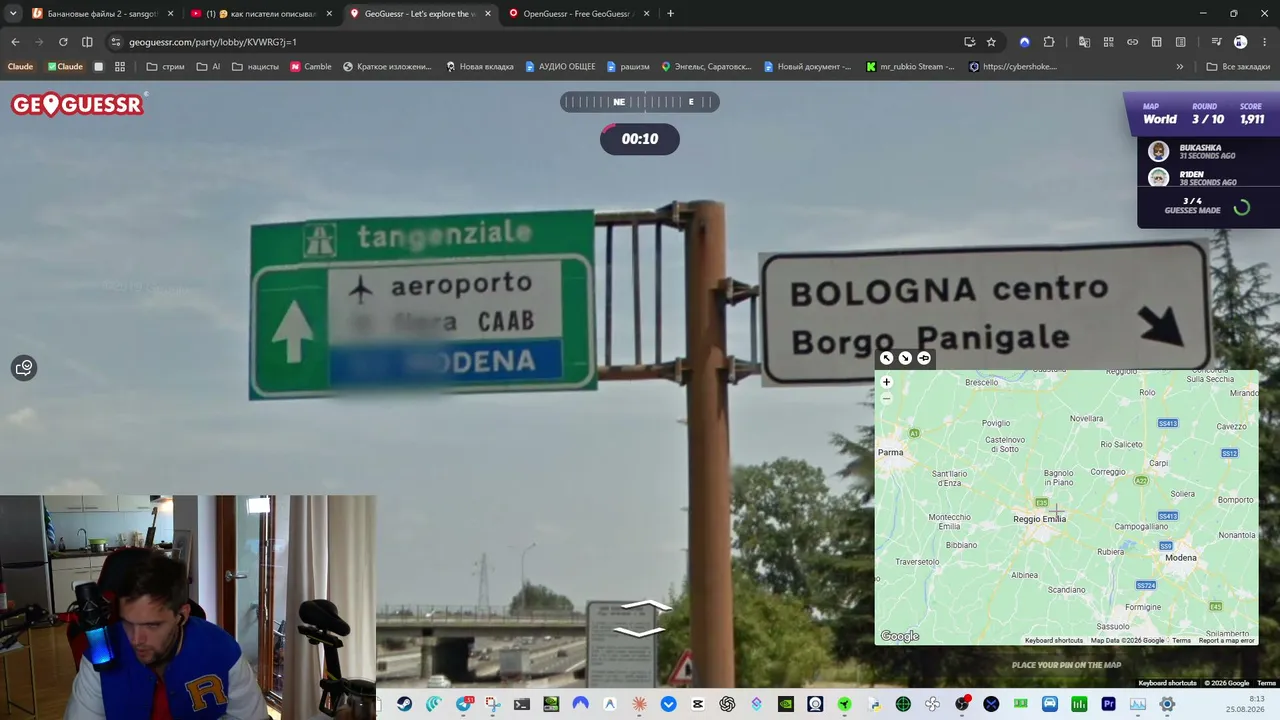Open the Краткое изложение bookmark
Image resolution: width=1280 pixels, height=720 pixels.
pyautogui.click(x=386, y=67)
